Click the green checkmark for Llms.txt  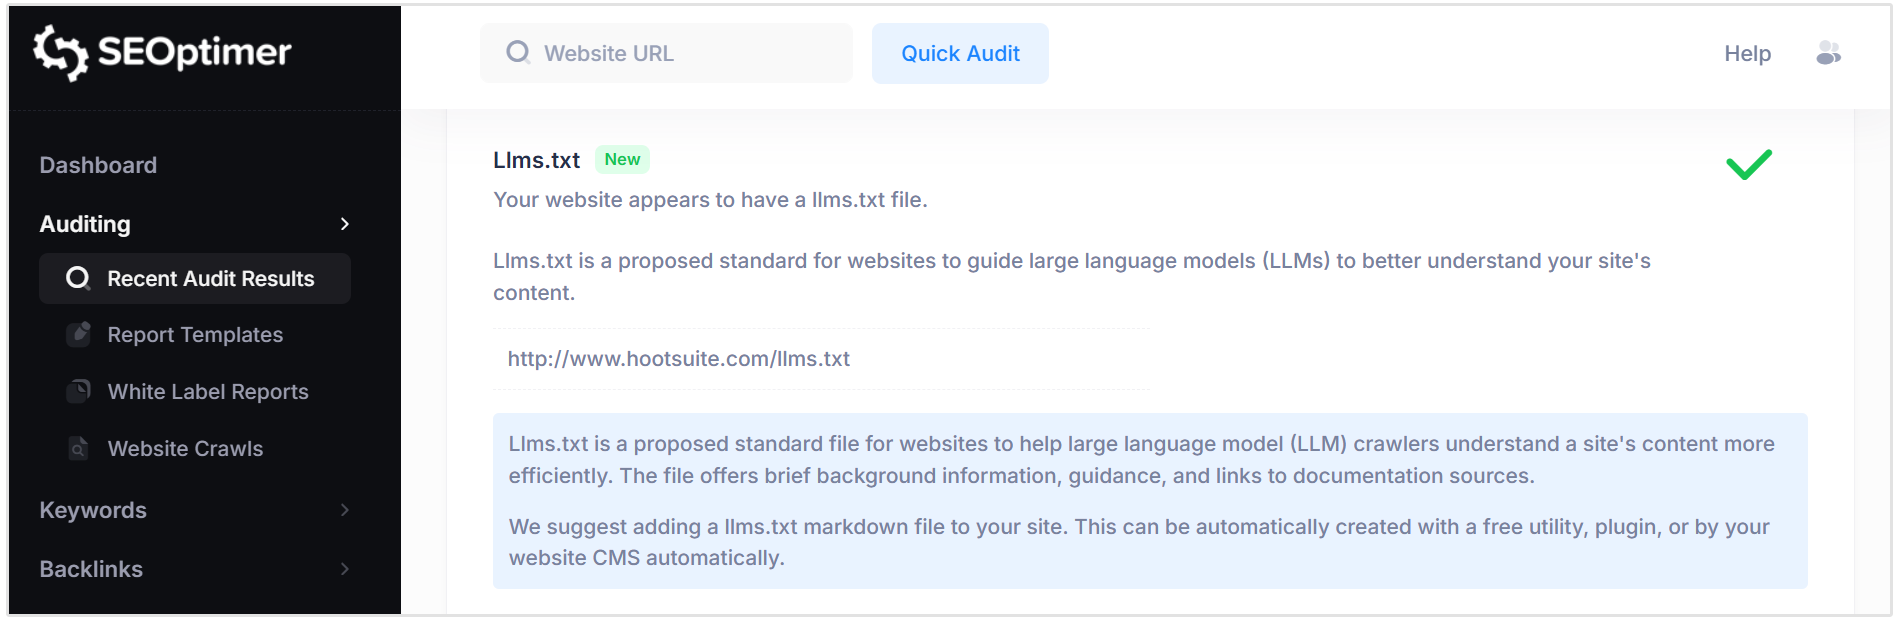1748,163
